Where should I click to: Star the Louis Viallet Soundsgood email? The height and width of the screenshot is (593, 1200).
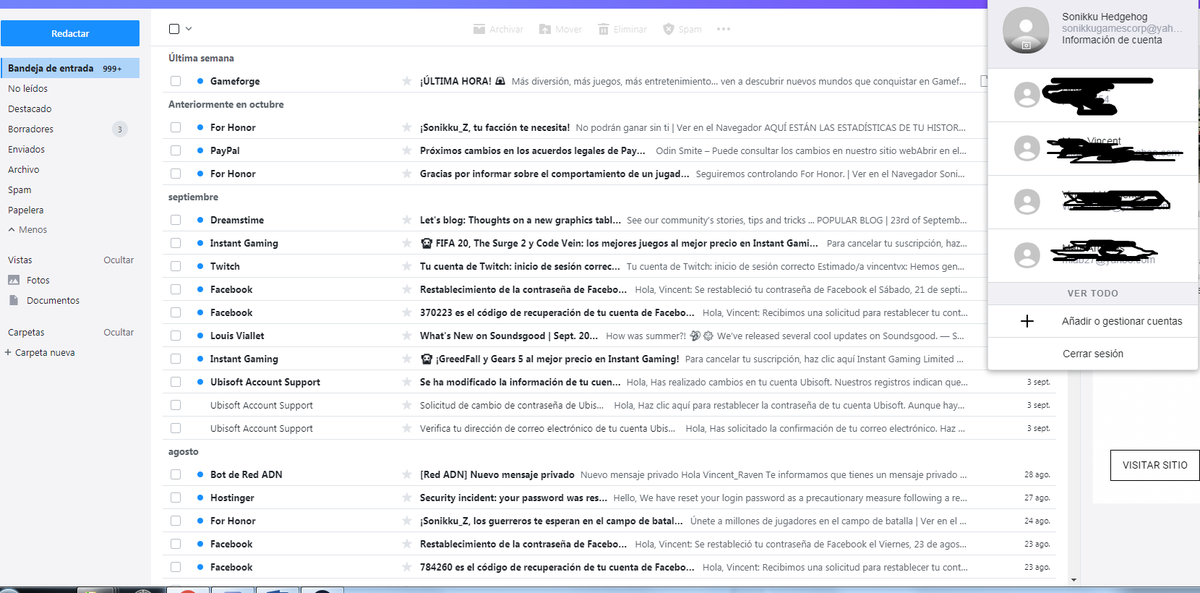pos(406,336)
